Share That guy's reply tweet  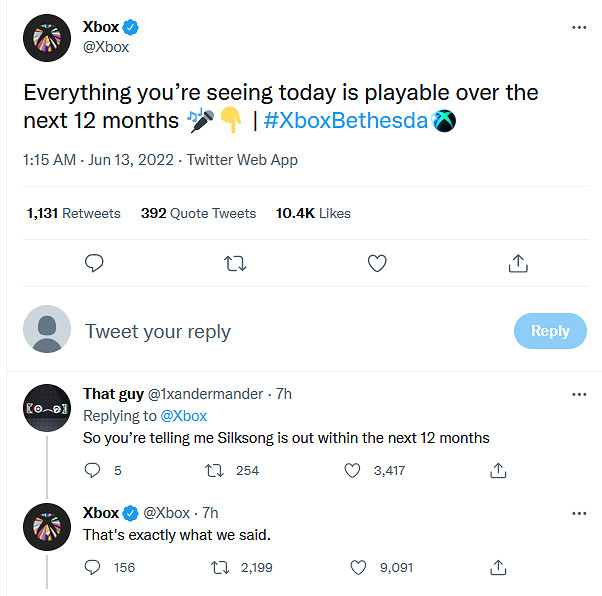point(496,470)
